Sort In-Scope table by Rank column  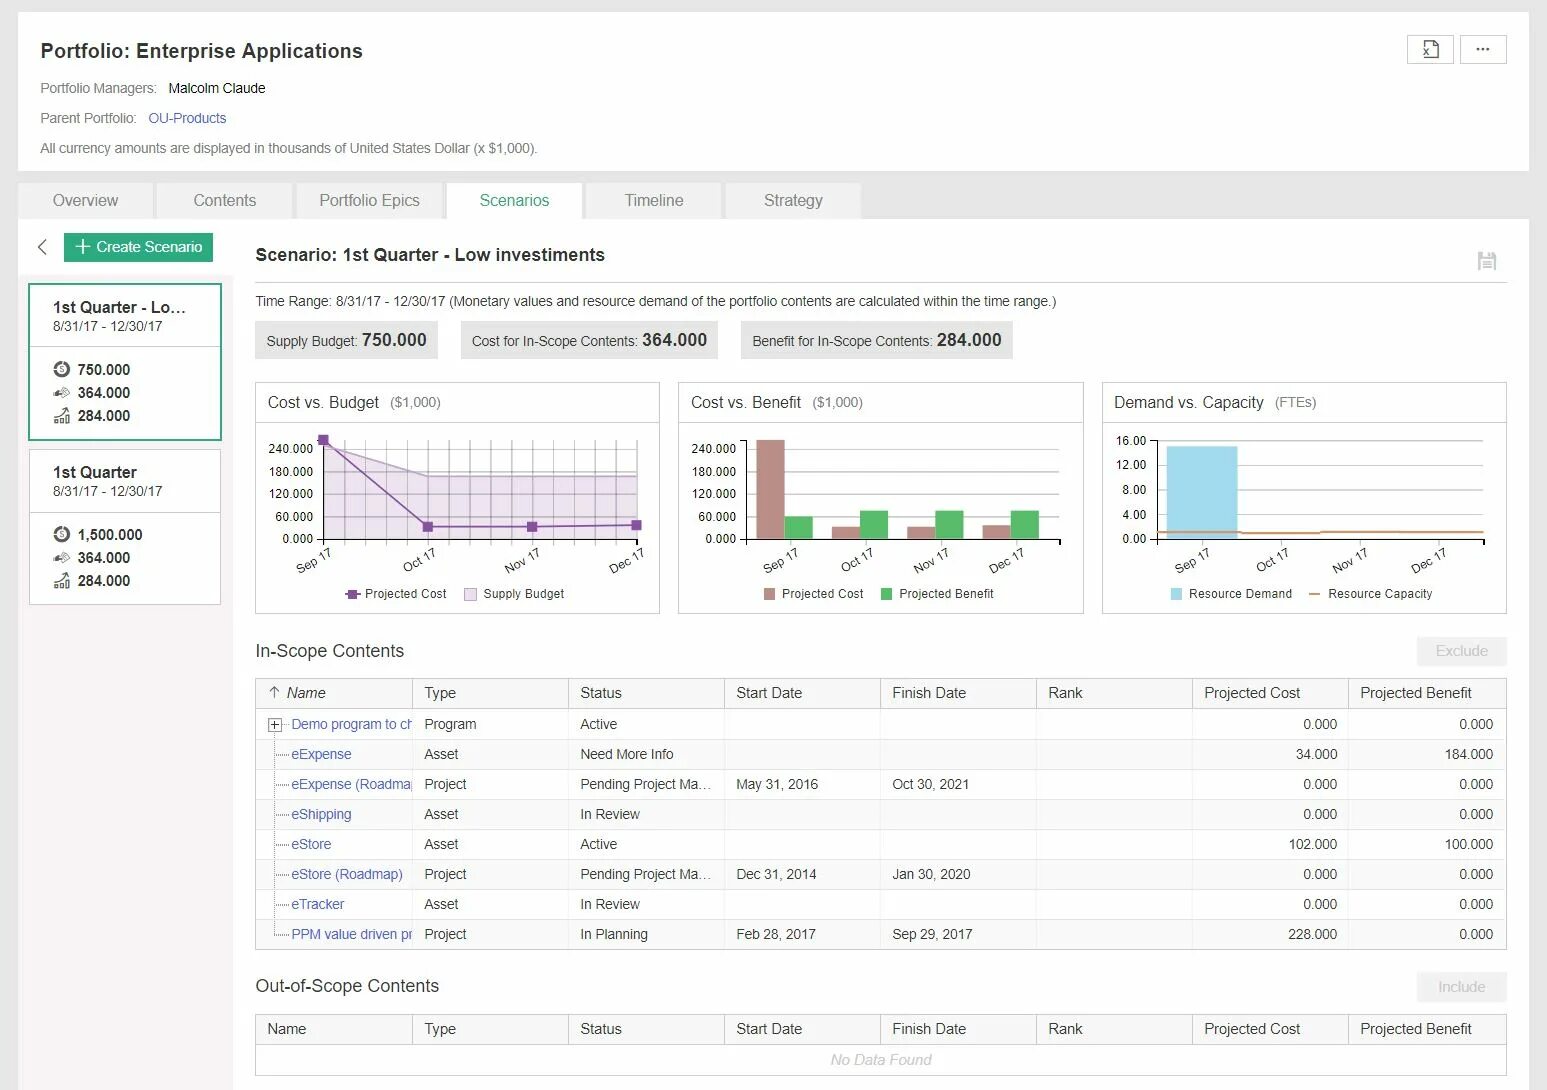(x=1114, y=693)
